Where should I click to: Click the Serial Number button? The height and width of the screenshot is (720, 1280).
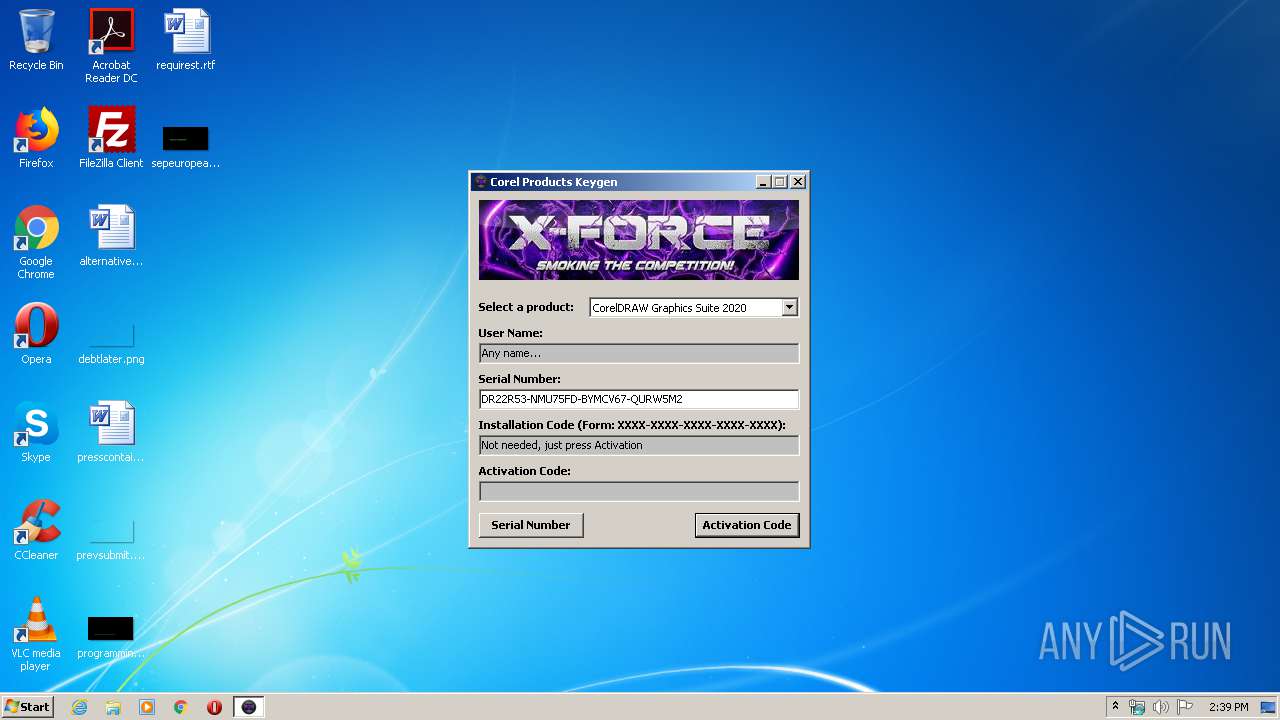531,525
